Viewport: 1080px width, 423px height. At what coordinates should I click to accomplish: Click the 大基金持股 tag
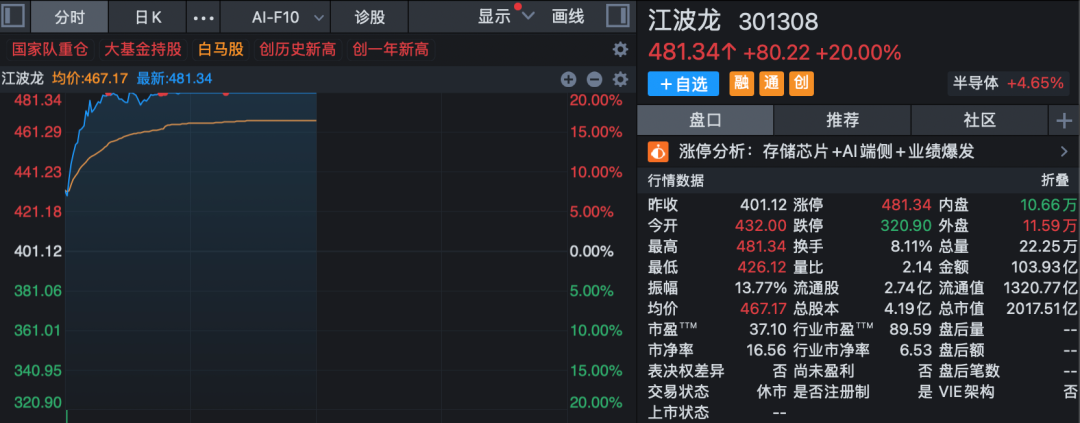[143, 50]
